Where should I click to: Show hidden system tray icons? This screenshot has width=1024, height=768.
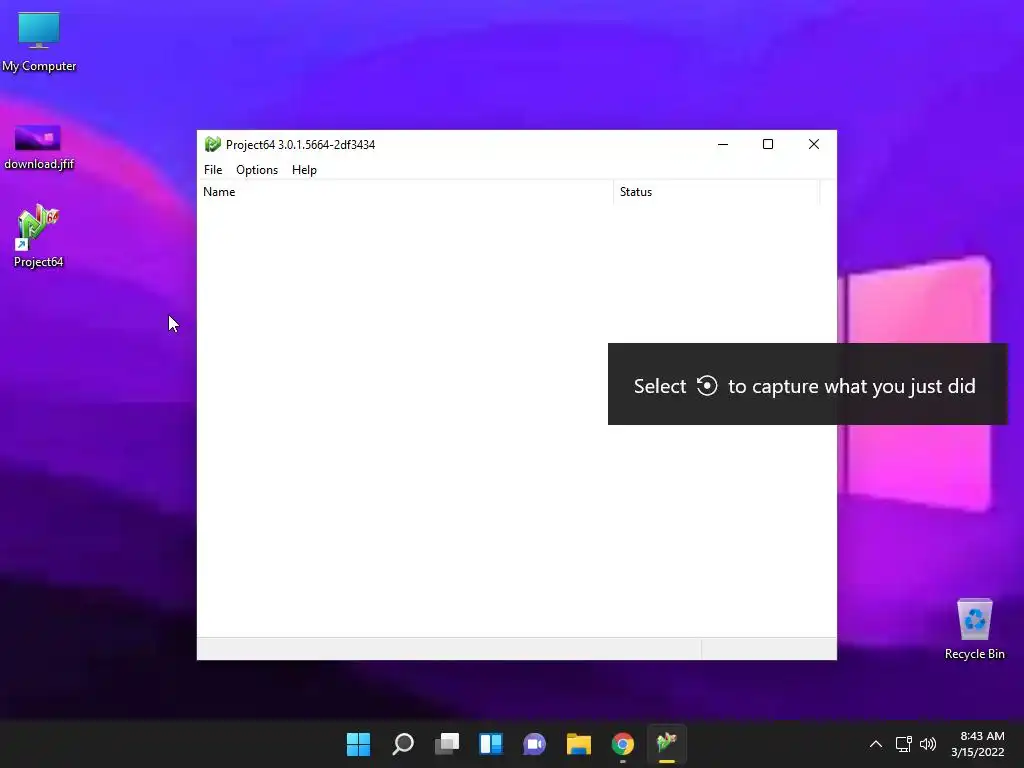click(x=876, y=744)
